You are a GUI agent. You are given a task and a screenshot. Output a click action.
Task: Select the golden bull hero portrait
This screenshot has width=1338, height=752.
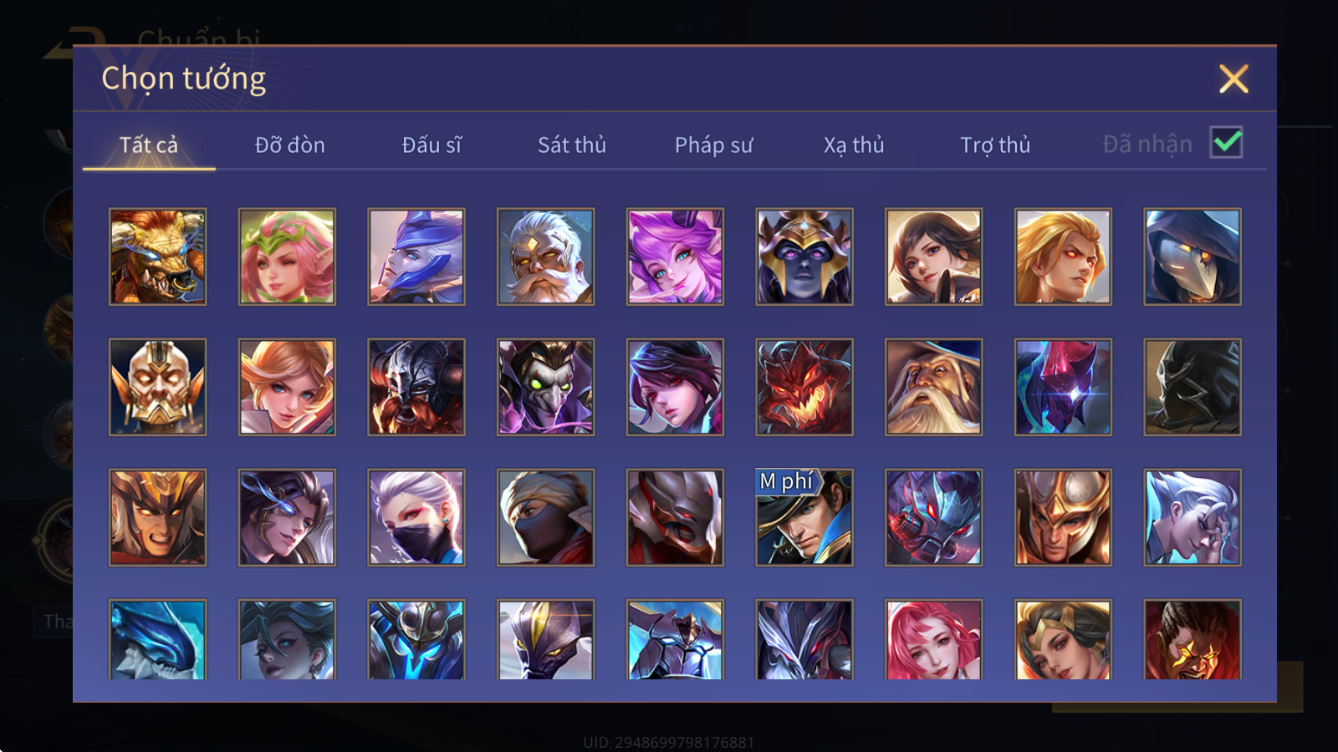click(157, 256)
